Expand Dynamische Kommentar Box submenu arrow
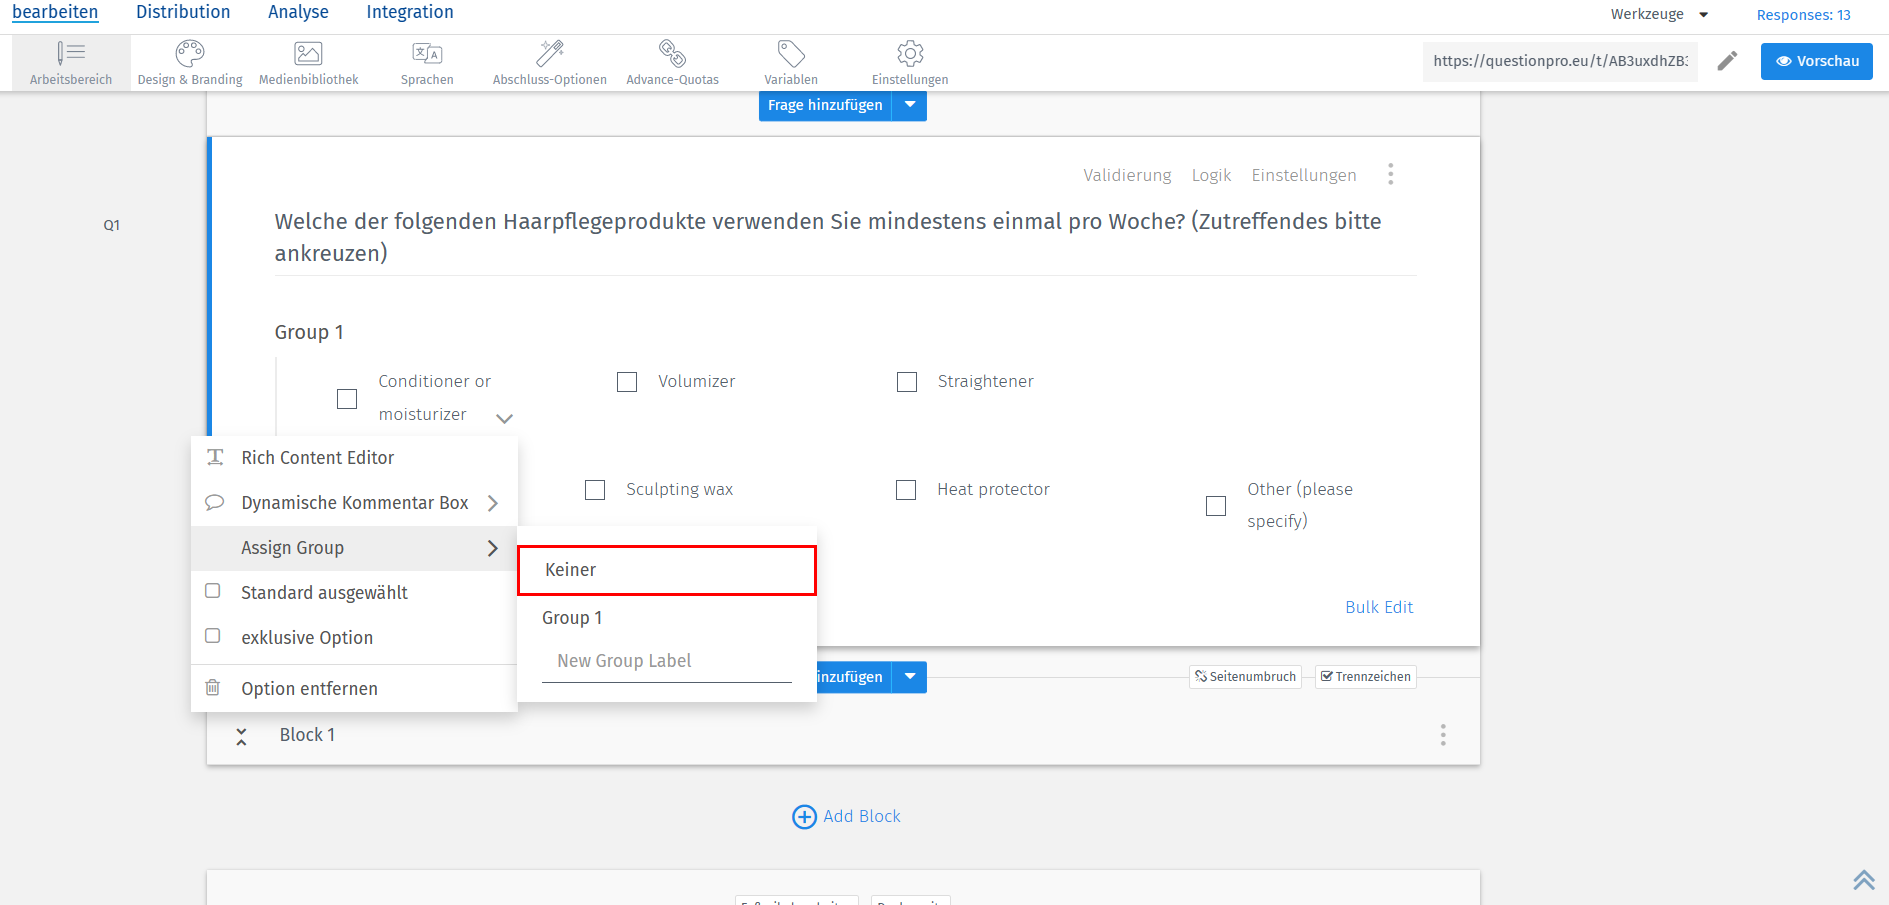Viewport: 1889px width, 905px height. click(x=492, y=503)
